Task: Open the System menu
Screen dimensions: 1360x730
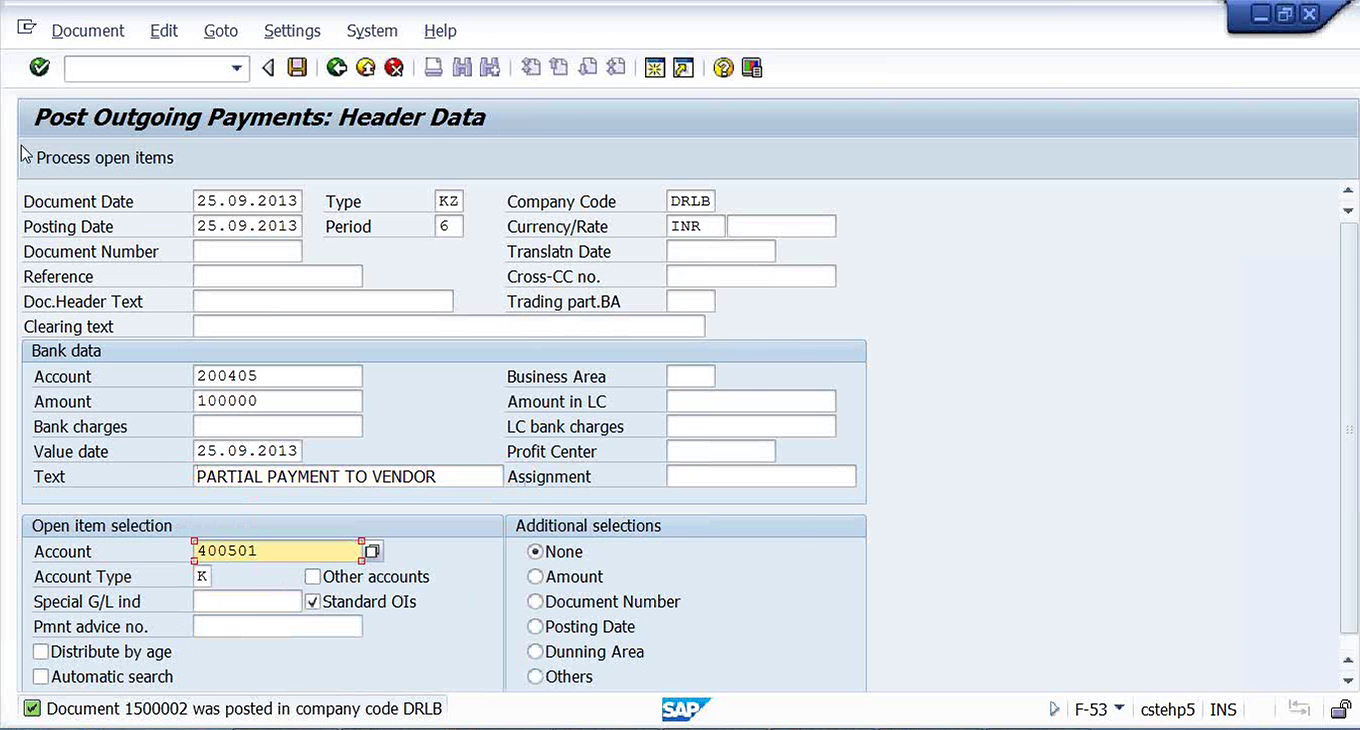Action: (372, 31)
